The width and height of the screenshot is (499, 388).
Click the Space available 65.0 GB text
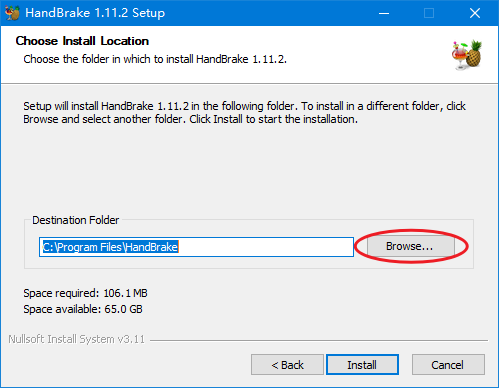click(x=83, y=309)
